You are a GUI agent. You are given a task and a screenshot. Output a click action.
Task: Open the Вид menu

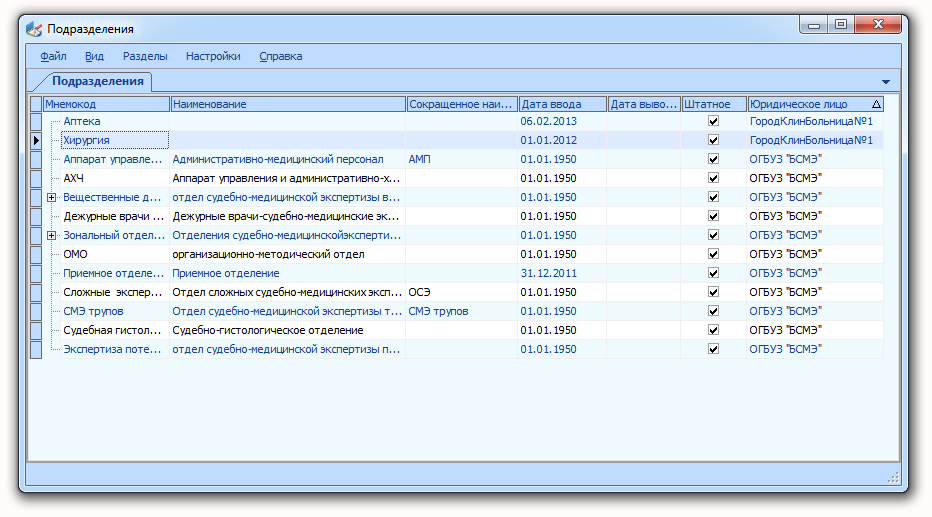[94, 56]
